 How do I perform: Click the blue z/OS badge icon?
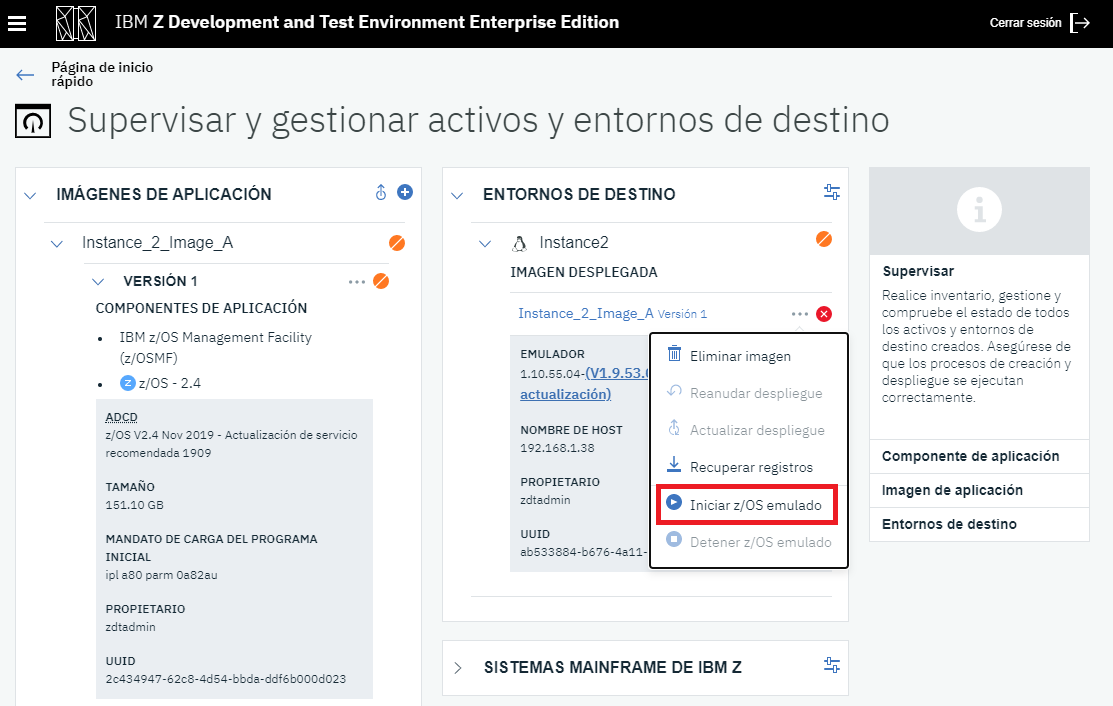127,383
